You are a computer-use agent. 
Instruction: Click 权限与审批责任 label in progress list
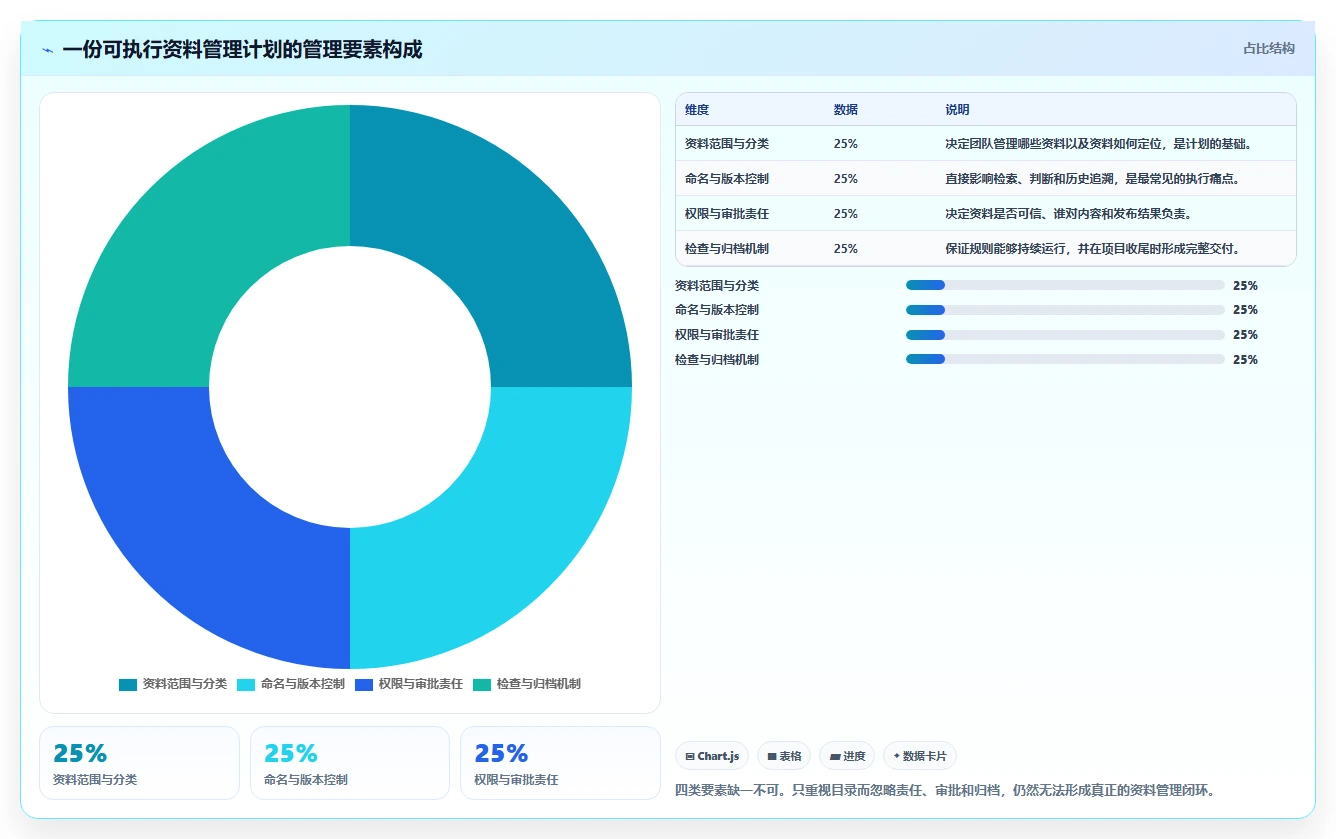(717, 335)
